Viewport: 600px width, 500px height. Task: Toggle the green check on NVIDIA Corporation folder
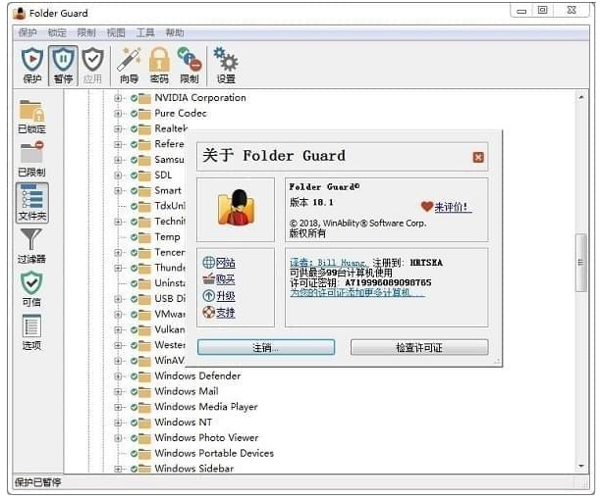(134, 98)
